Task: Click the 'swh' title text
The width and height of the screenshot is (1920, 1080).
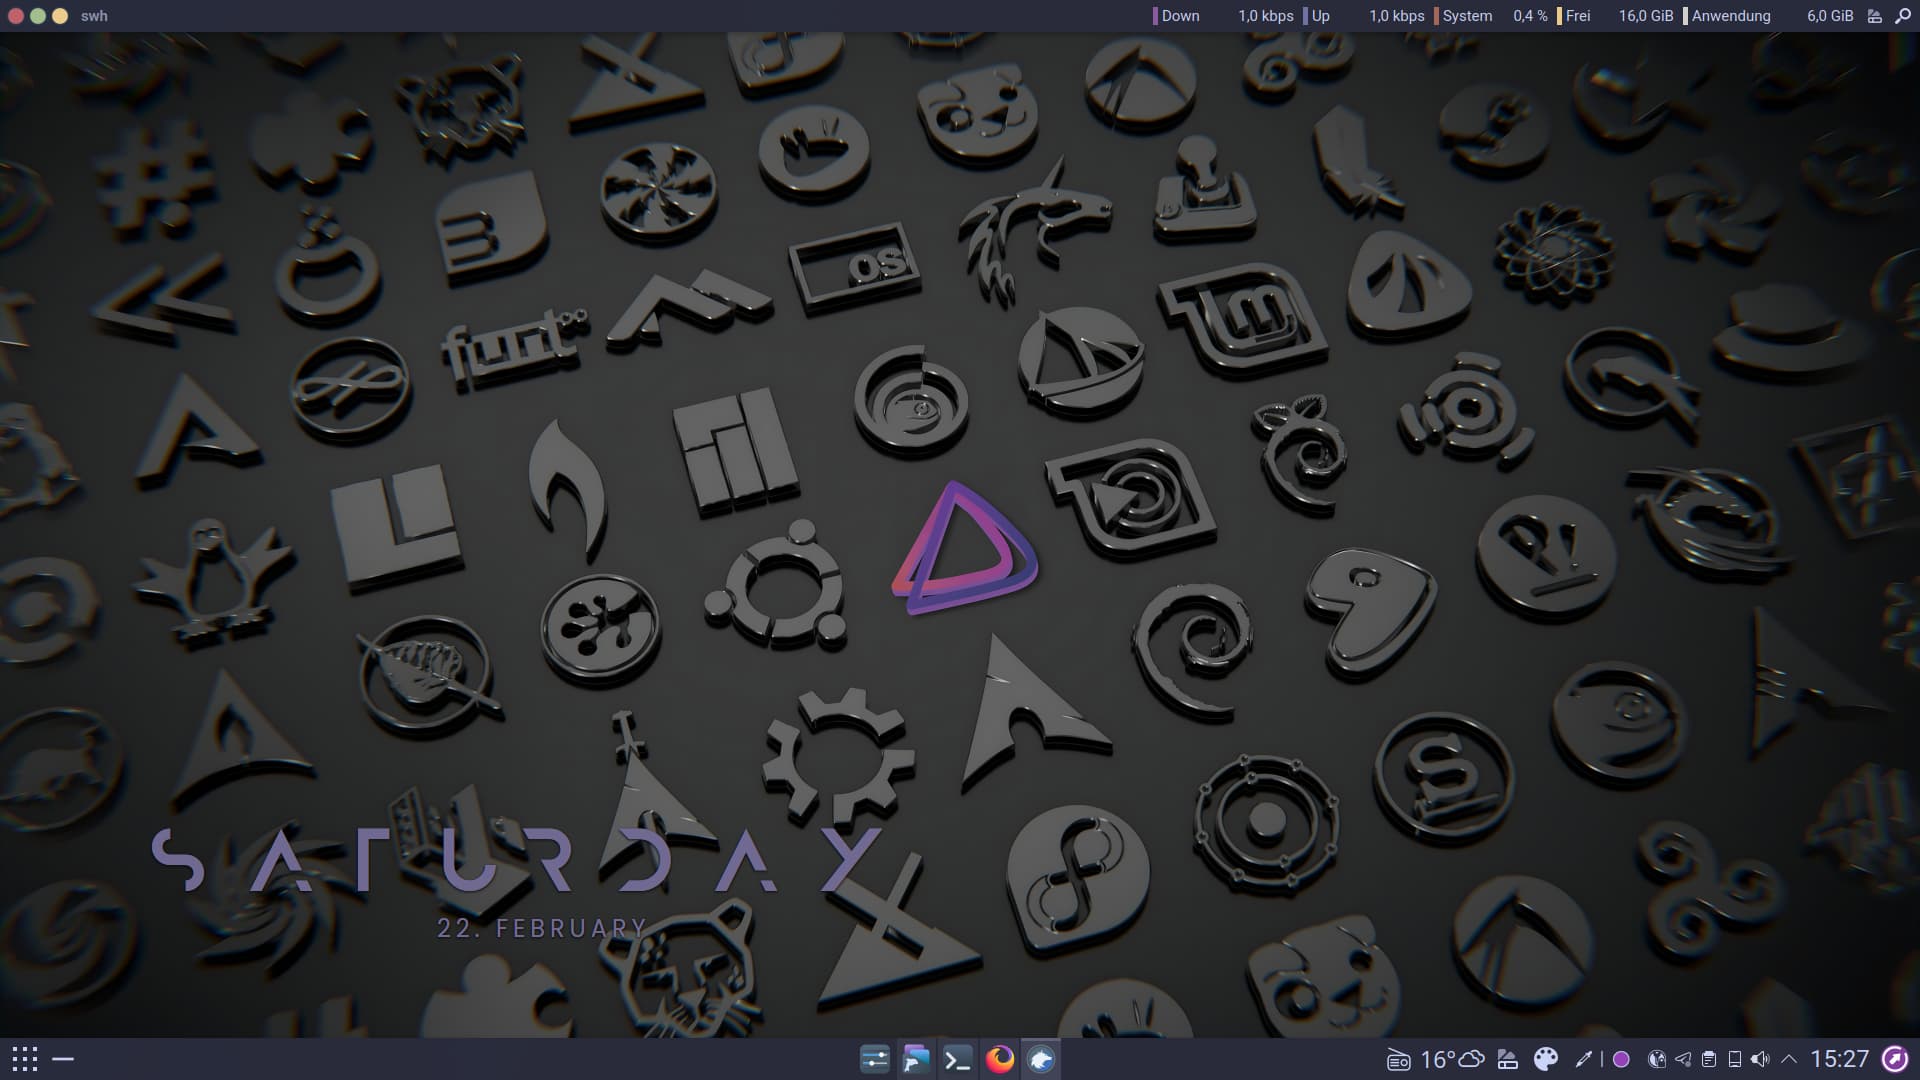Action: [94, 16]
